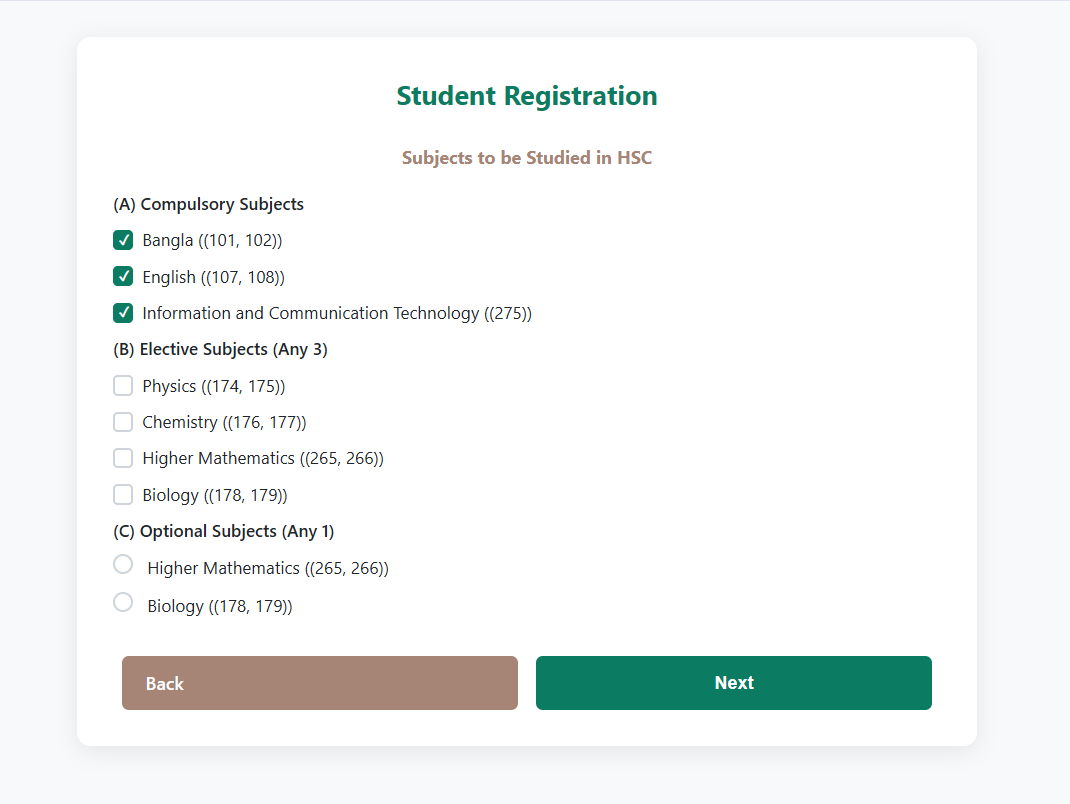The height and width of the screenshot is (804, 1070).
Task: Check Higher Mathematics under Elective Subjects
Action: click(x=123, y=458)
